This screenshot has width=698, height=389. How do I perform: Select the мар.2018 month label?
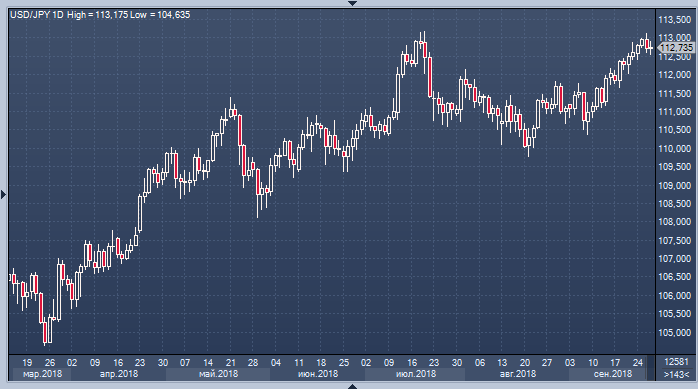[x=42, y=374]
